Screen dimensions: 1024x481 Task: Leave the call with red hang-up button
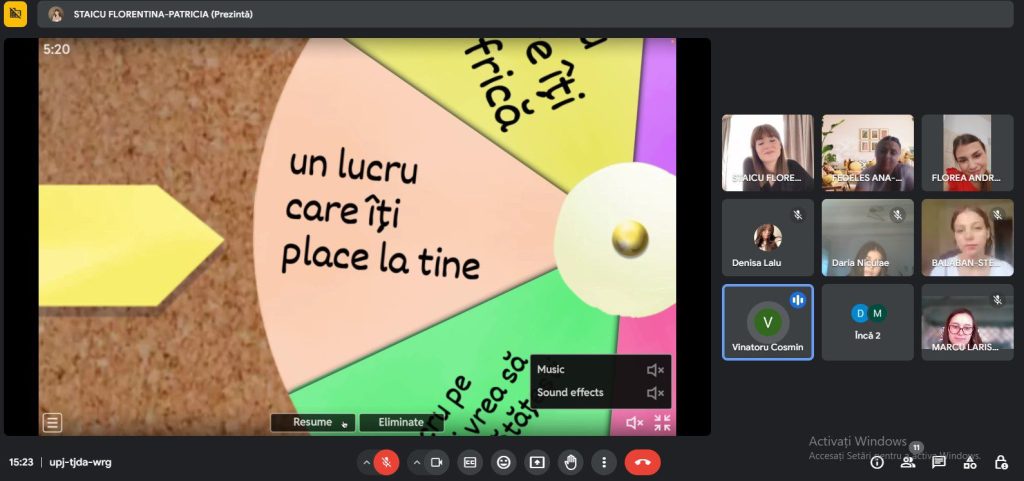(x=642, y=462)
